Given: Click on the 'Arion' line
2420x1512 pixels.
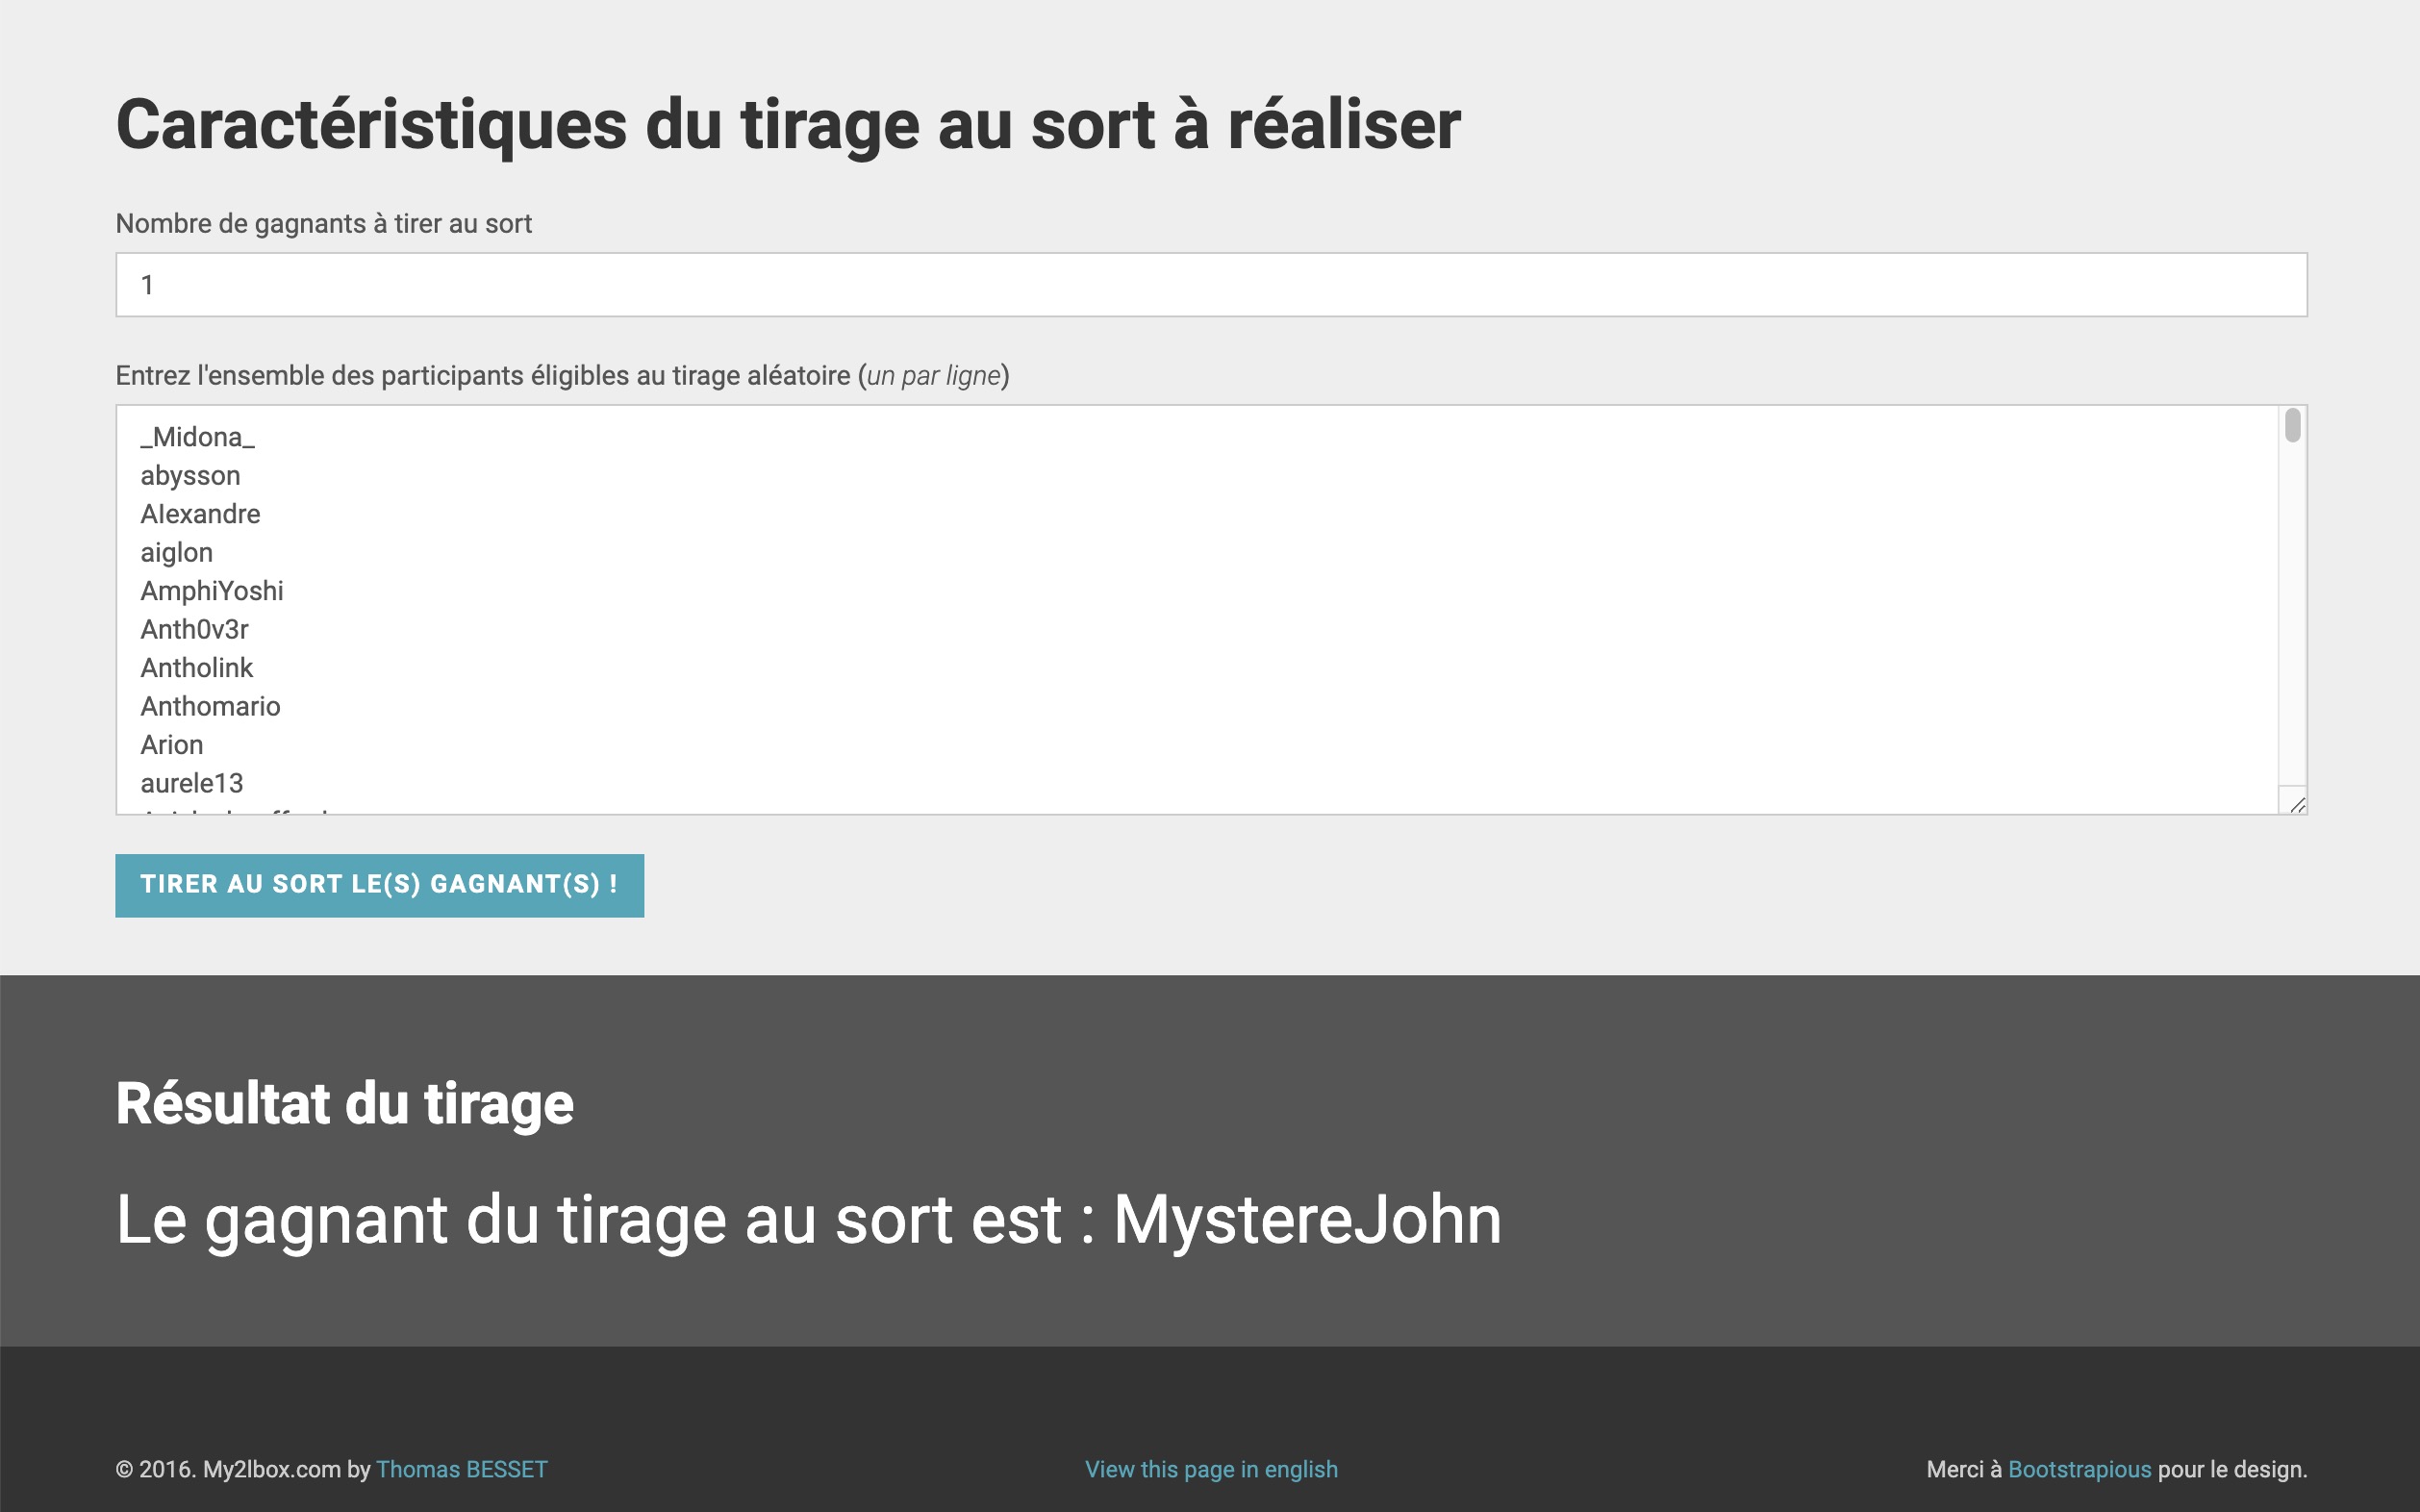Looking at the screenshot, I should (x=171, y=745).
